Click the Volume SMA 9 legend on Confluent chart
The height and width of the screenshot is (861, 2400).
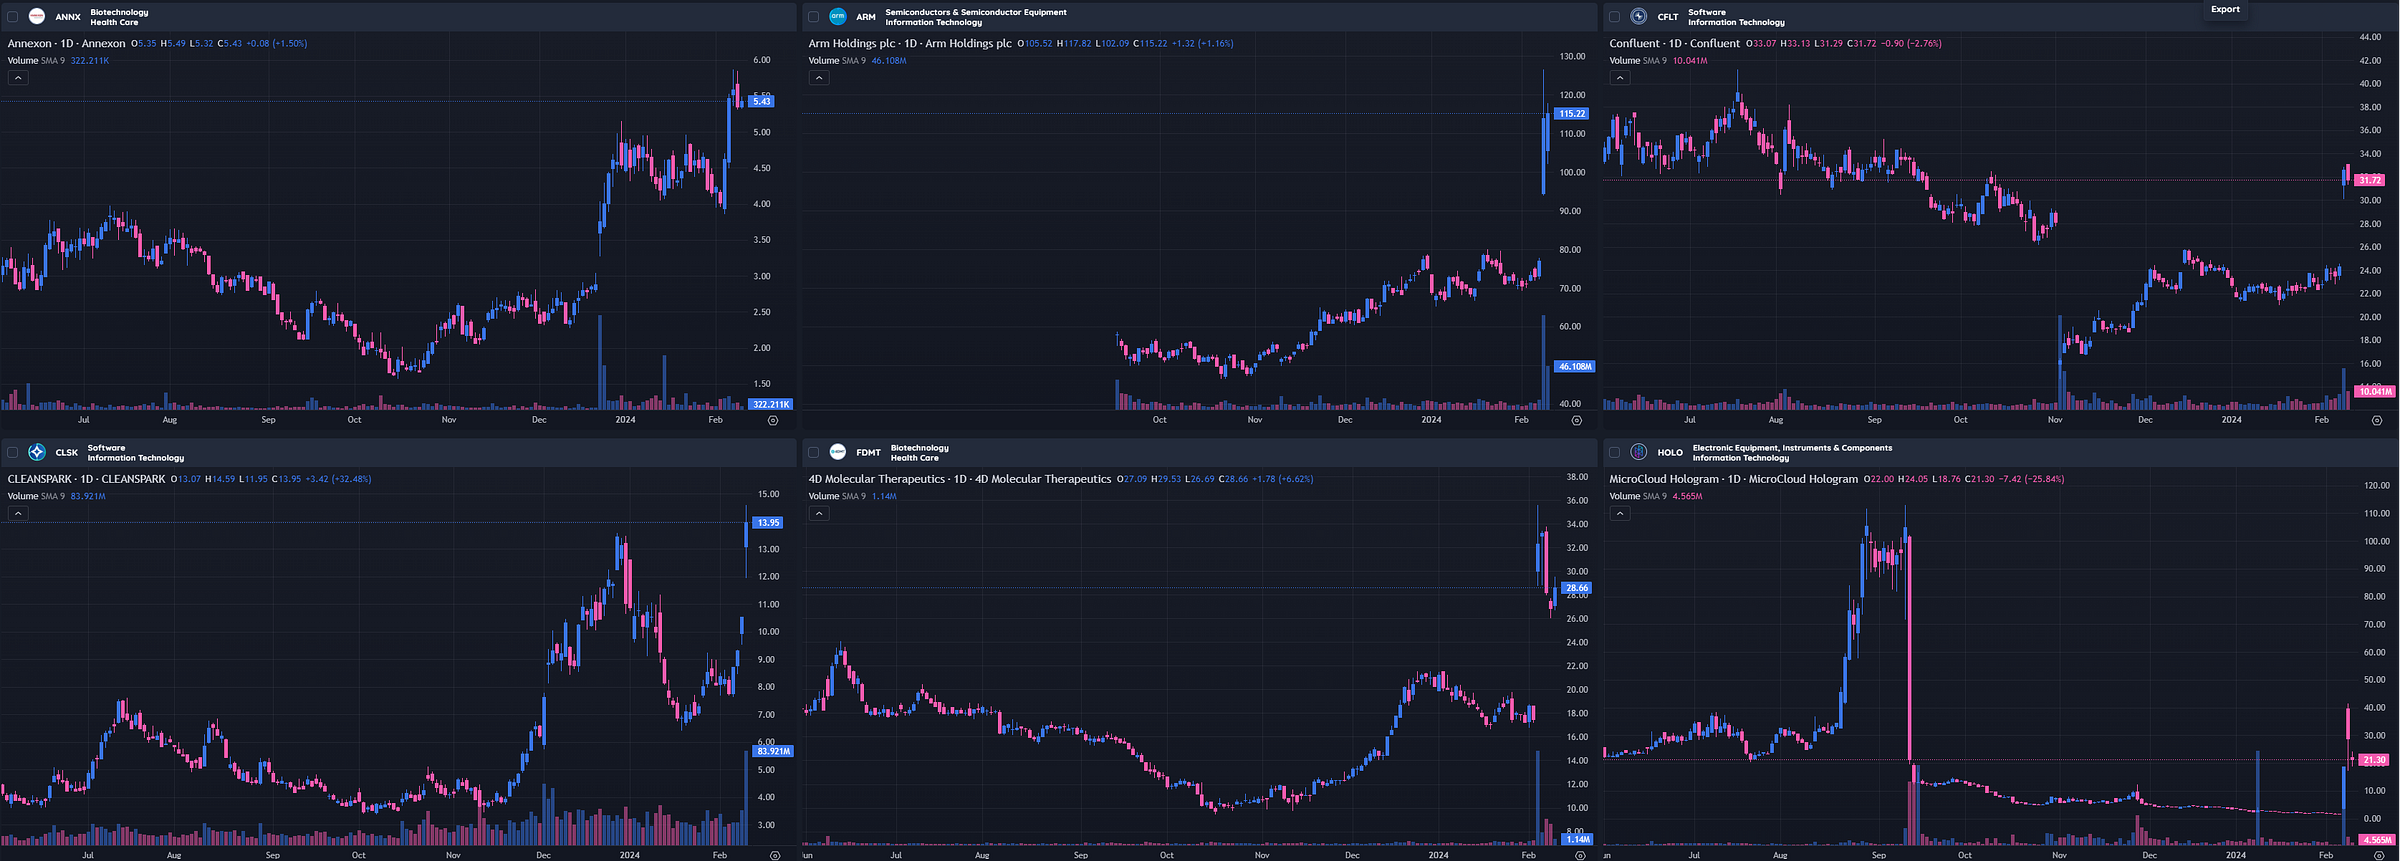tap(1638, 61)
